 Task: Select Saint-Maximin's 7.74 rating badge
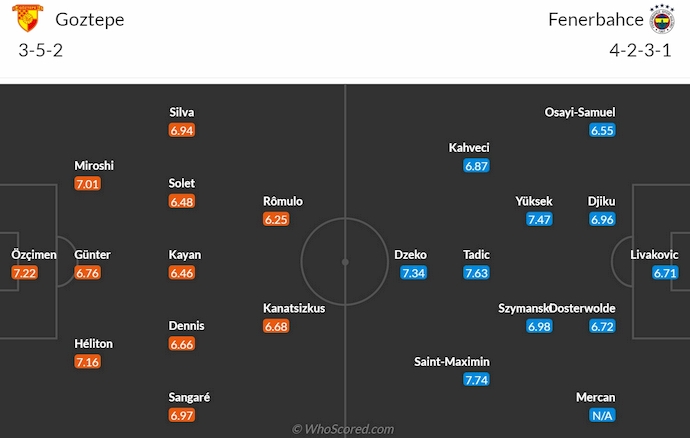[476, 380]
